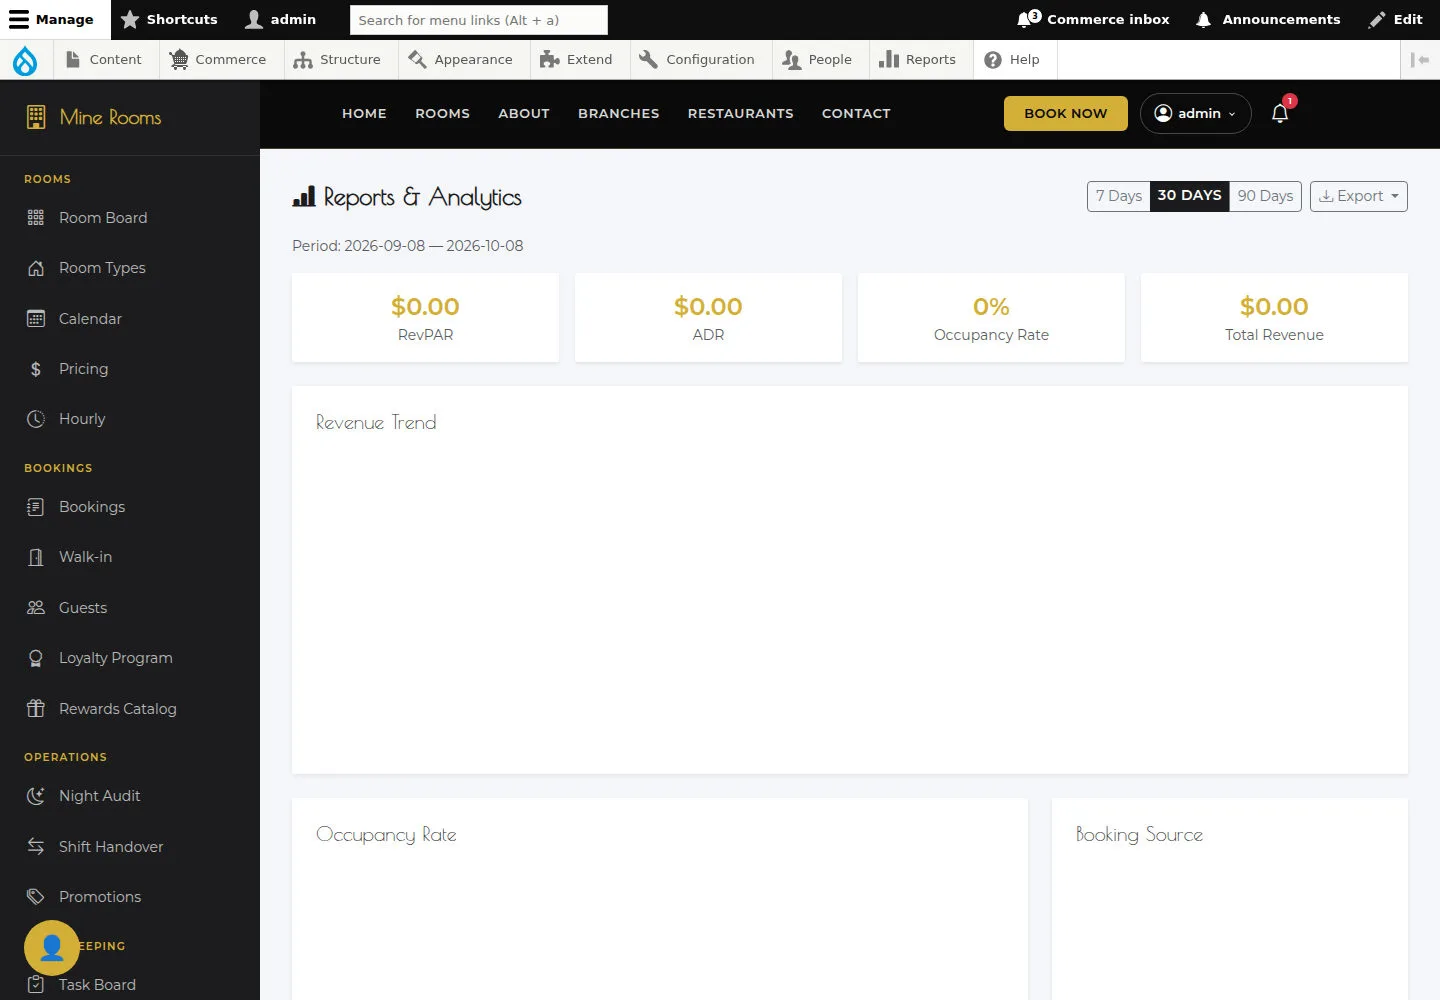This screenshot has height=1000, width=1440.
Task: Click the Night Audit moon icon
Action: pyautogui.click(x=36, y=796)
